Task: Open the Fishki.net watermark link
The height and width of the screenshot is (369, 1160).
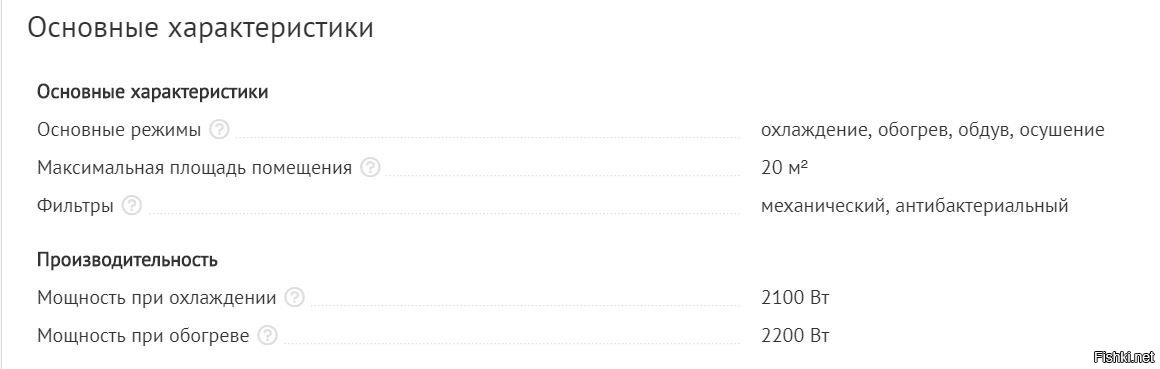Action: tap(1123, 358)
